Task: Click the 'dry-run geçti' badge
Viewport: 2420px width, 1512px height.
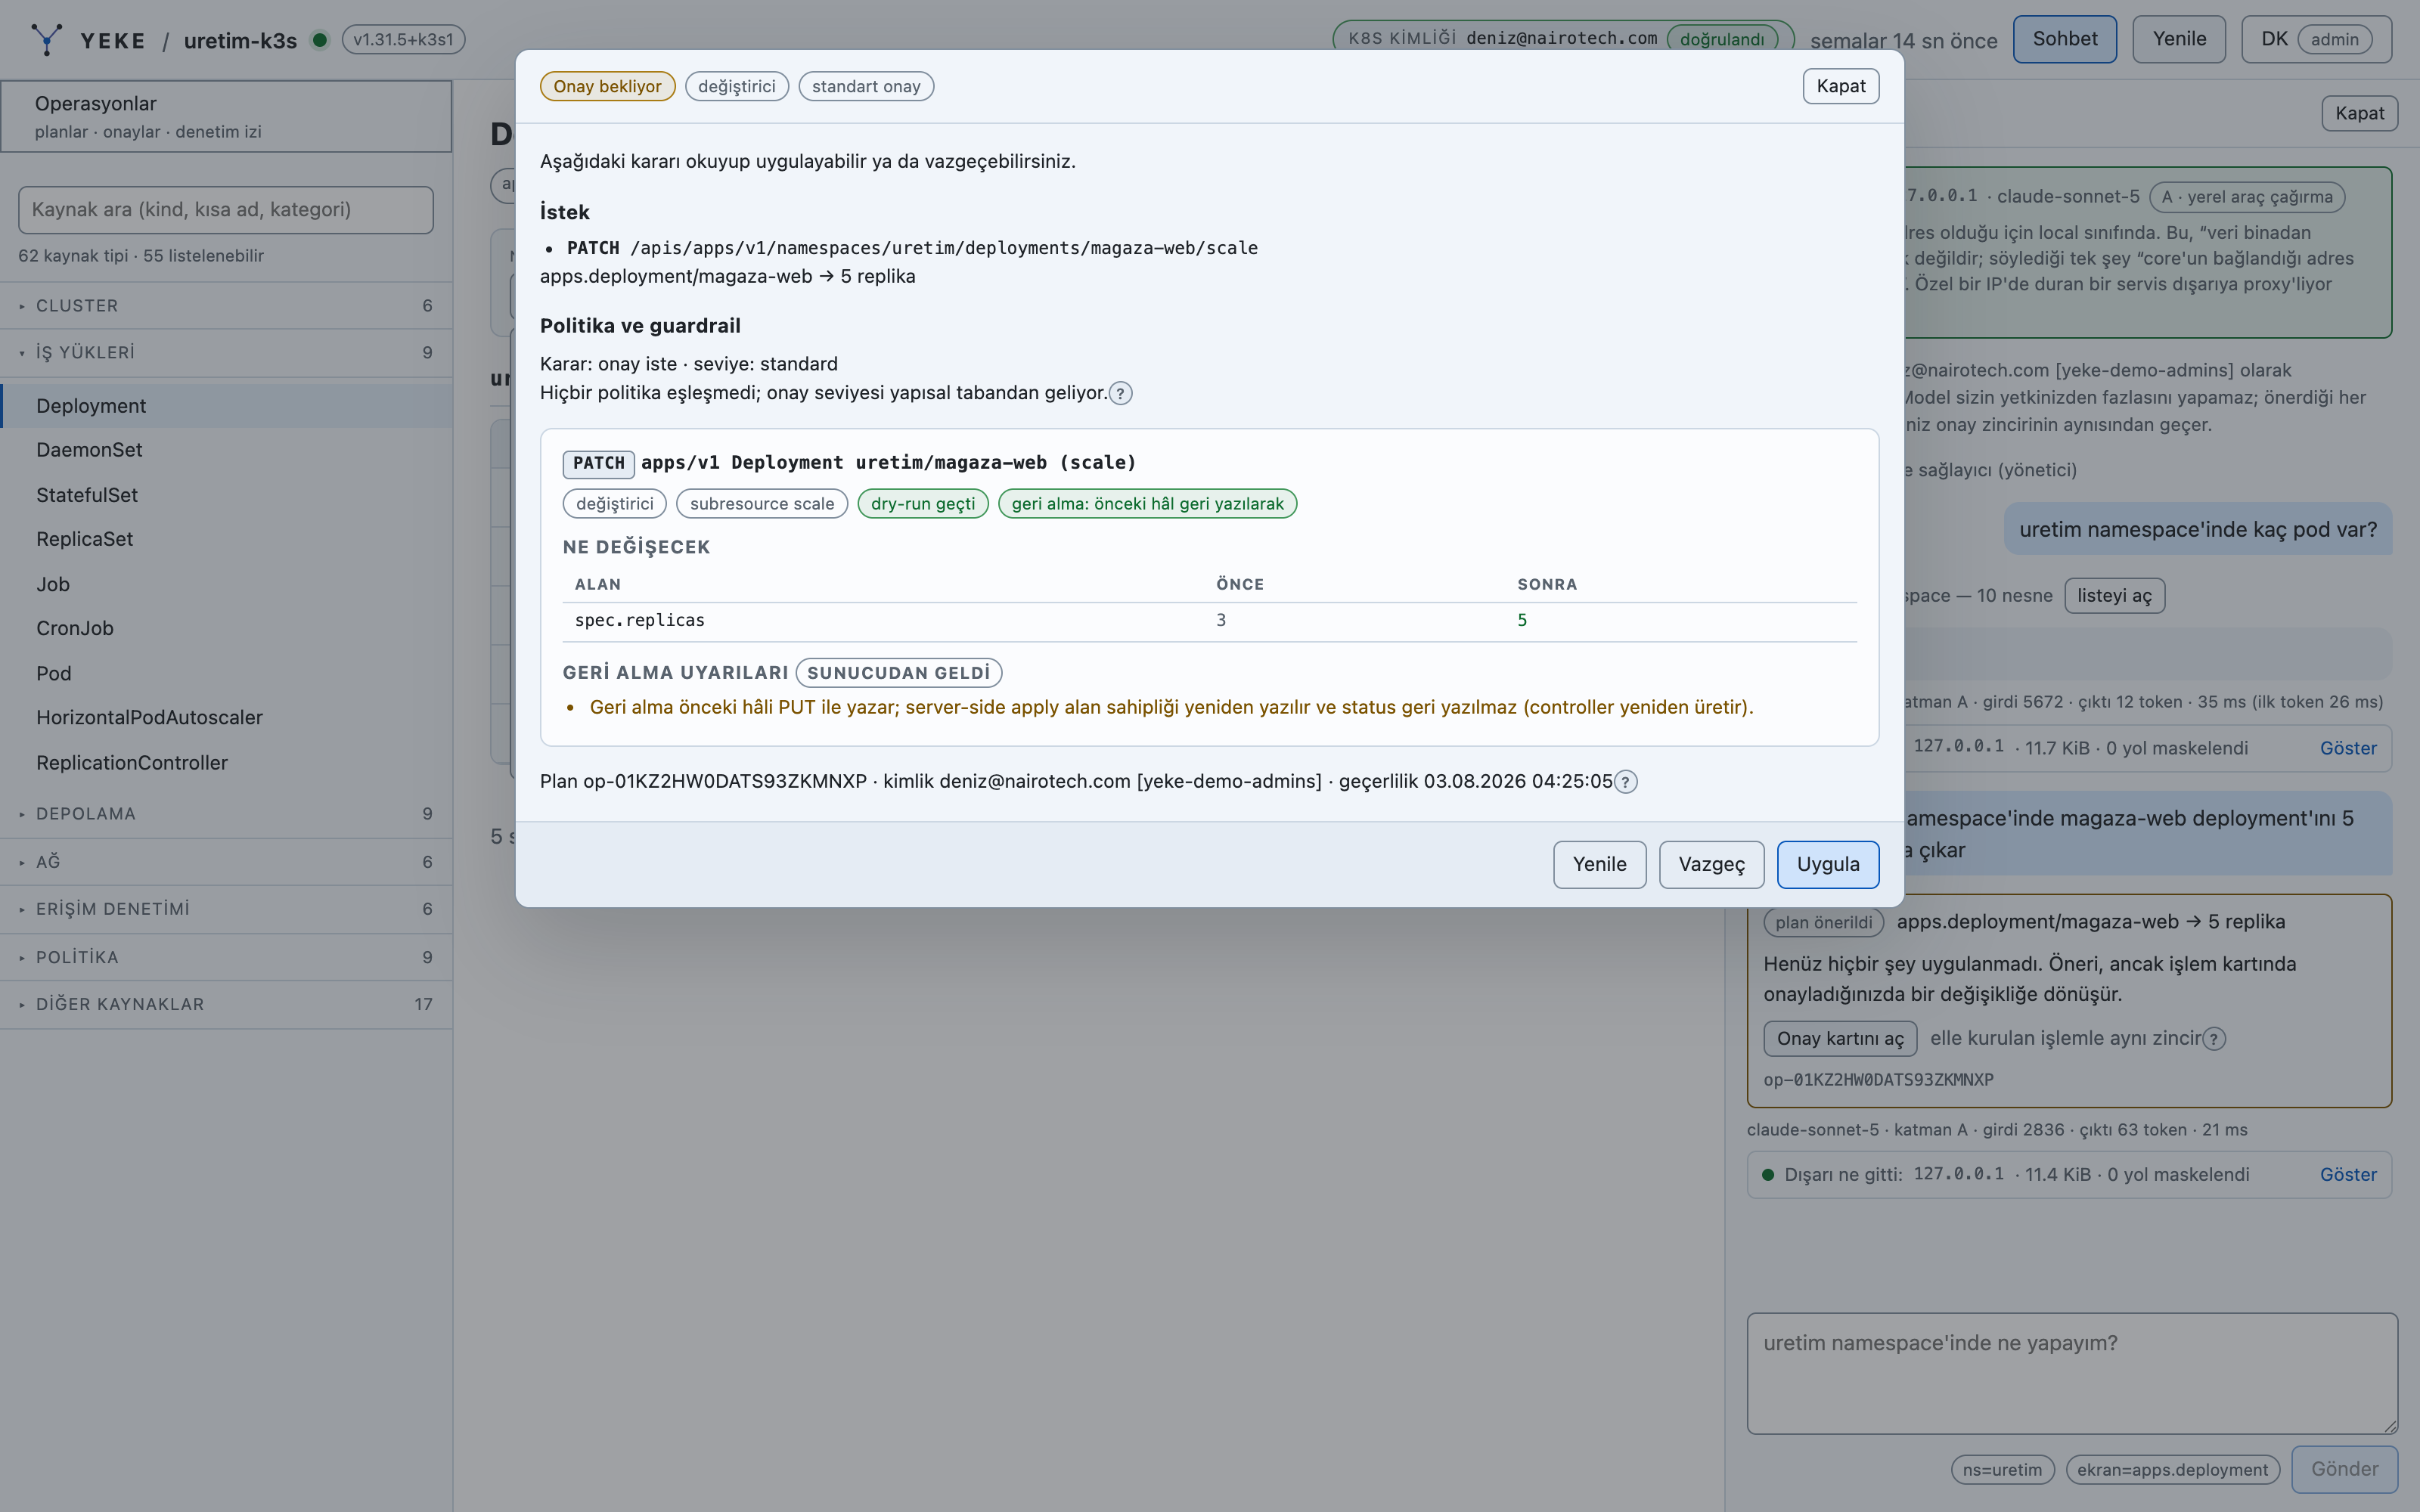Action: point(922,504)
